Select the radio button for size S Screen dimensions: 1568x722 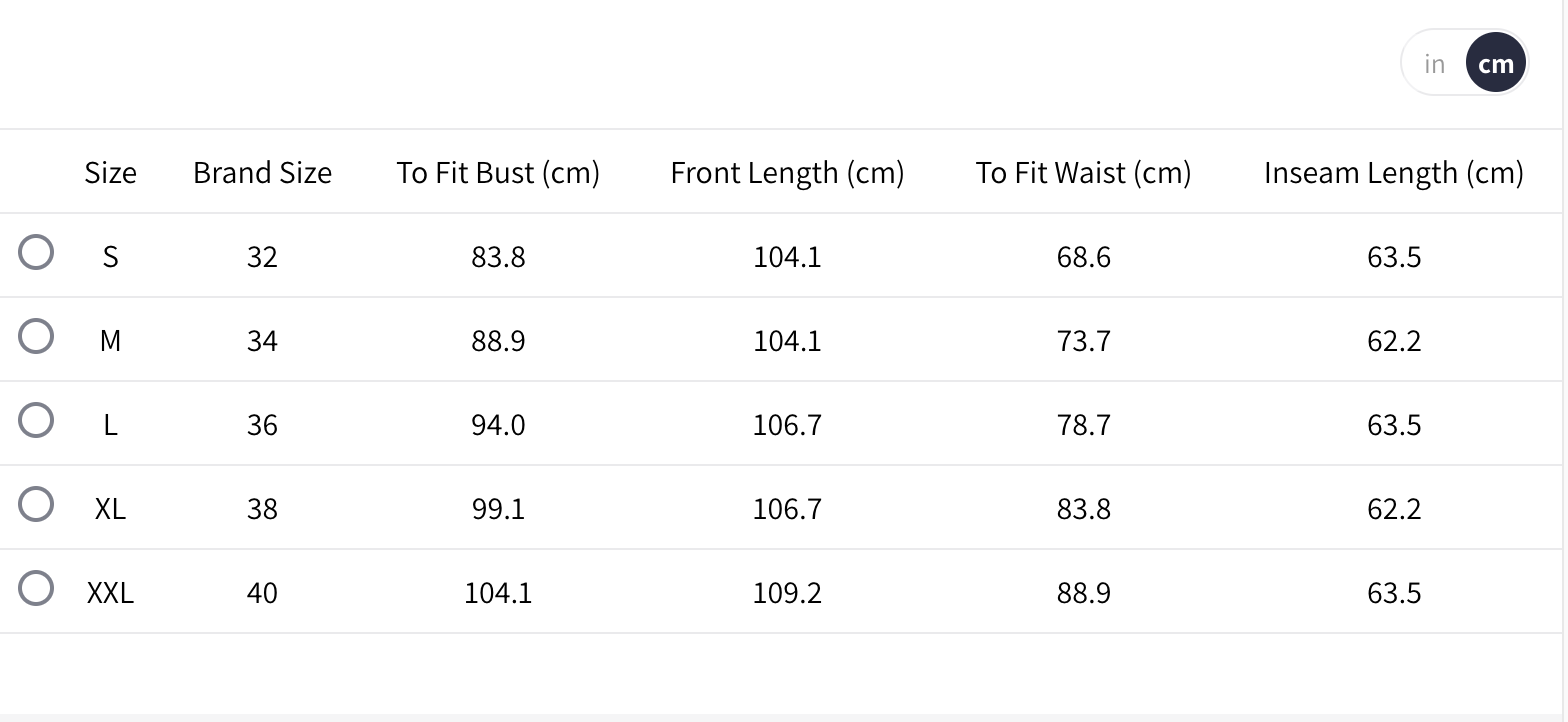pos(36,253)
